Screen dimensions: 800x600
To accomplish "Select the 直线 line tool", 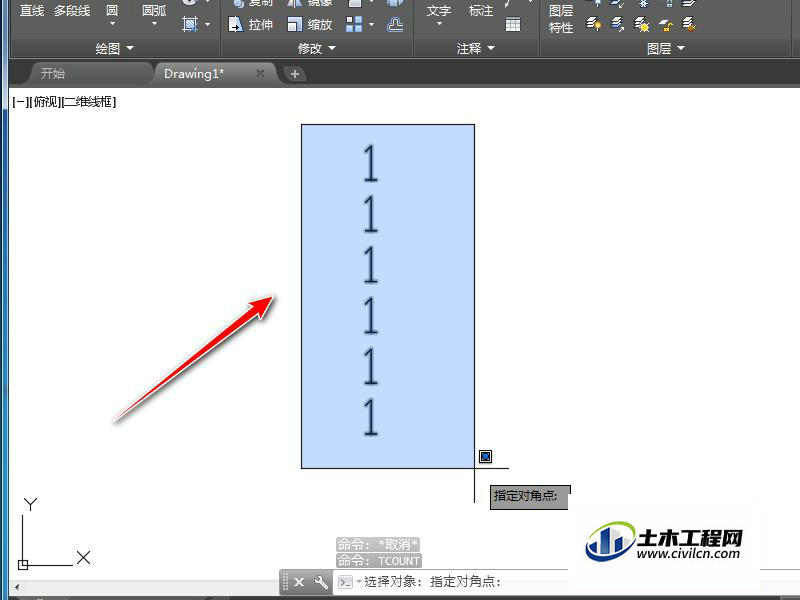I will pos(32,11).
